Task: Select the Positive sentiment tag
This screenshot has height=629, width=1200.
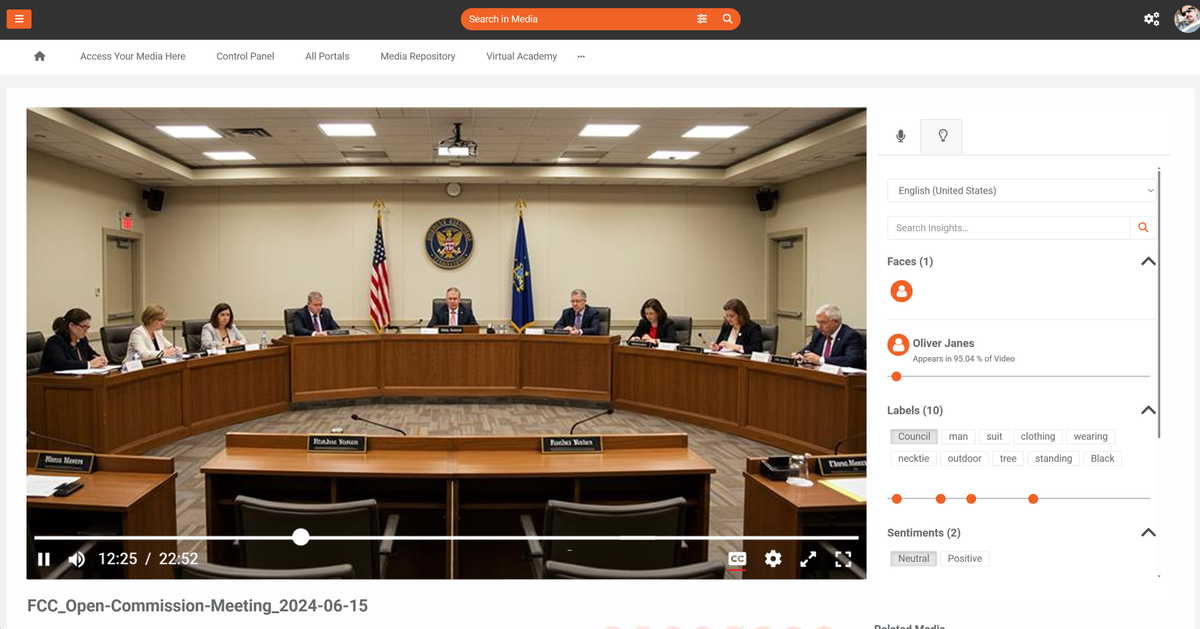Action: tap(965, 558)
